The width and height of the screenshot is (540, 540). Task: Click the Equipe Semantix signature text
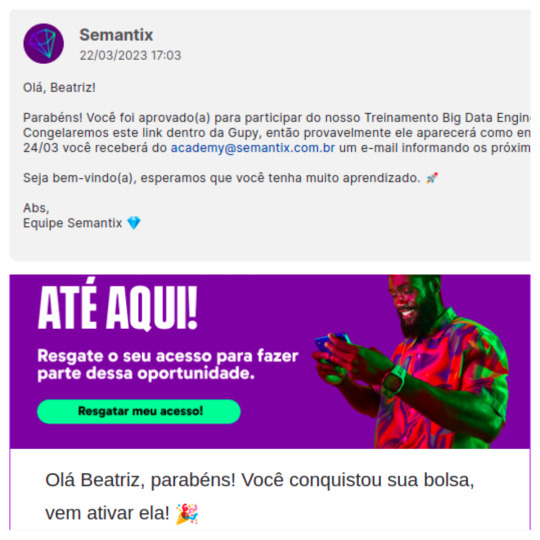point(72,223)
